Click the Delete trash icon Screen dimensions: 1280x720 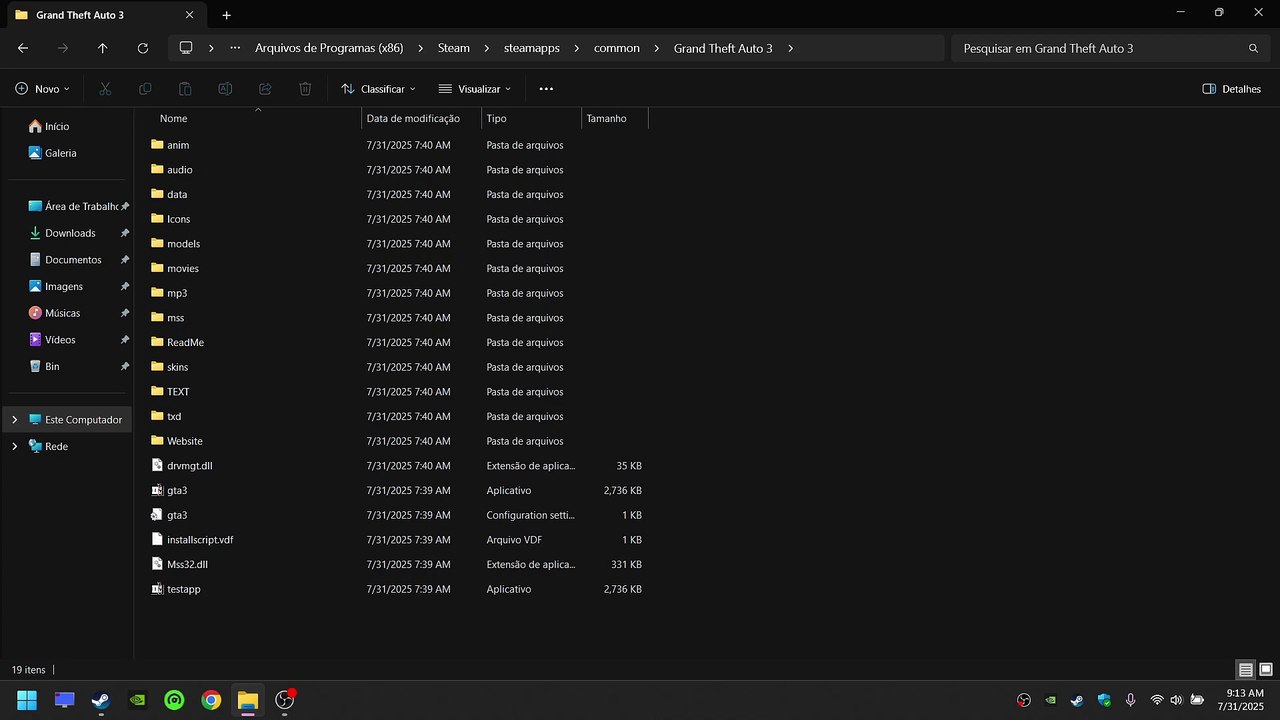(x=305, y=89)
